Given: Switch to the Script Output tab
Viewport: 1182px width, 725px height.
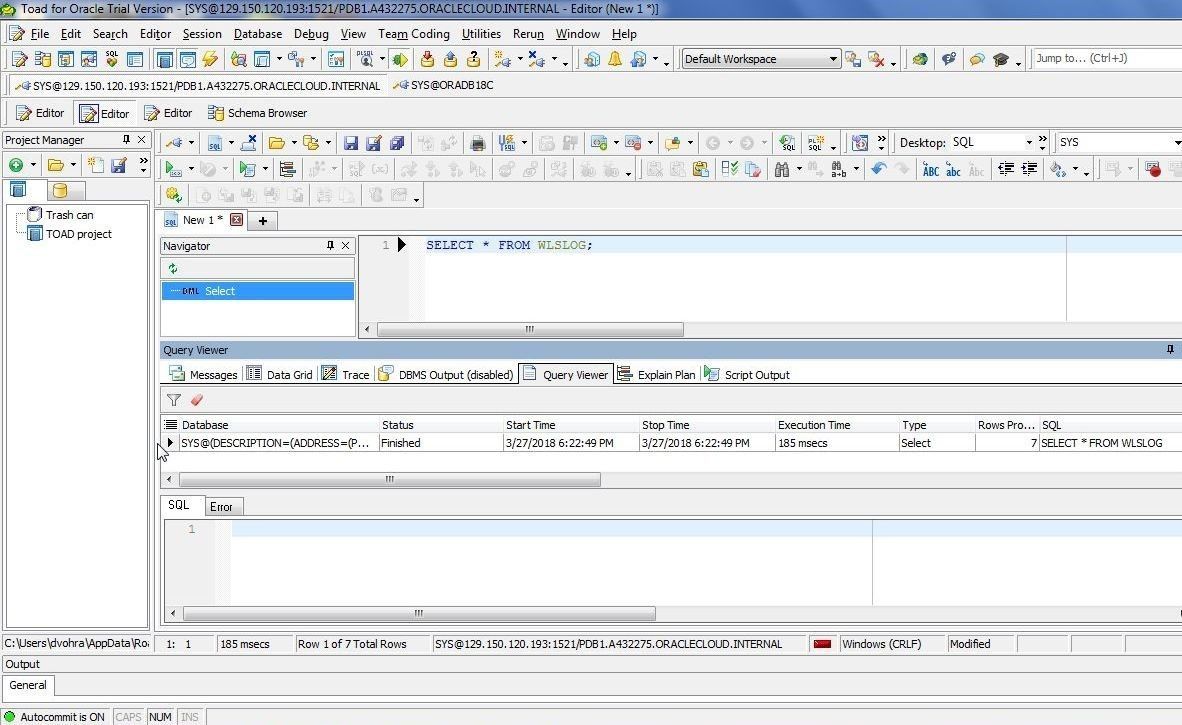Looking at the screenshot, I should pos(747,375).
